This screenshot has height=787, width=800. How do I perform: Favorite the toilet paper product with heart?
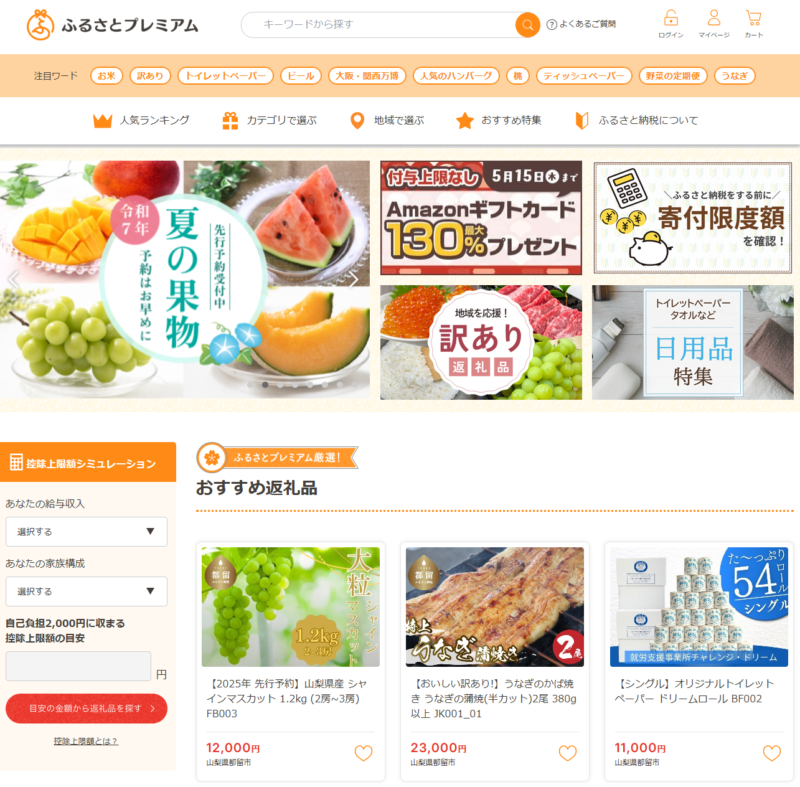click(x=771, y=753)
